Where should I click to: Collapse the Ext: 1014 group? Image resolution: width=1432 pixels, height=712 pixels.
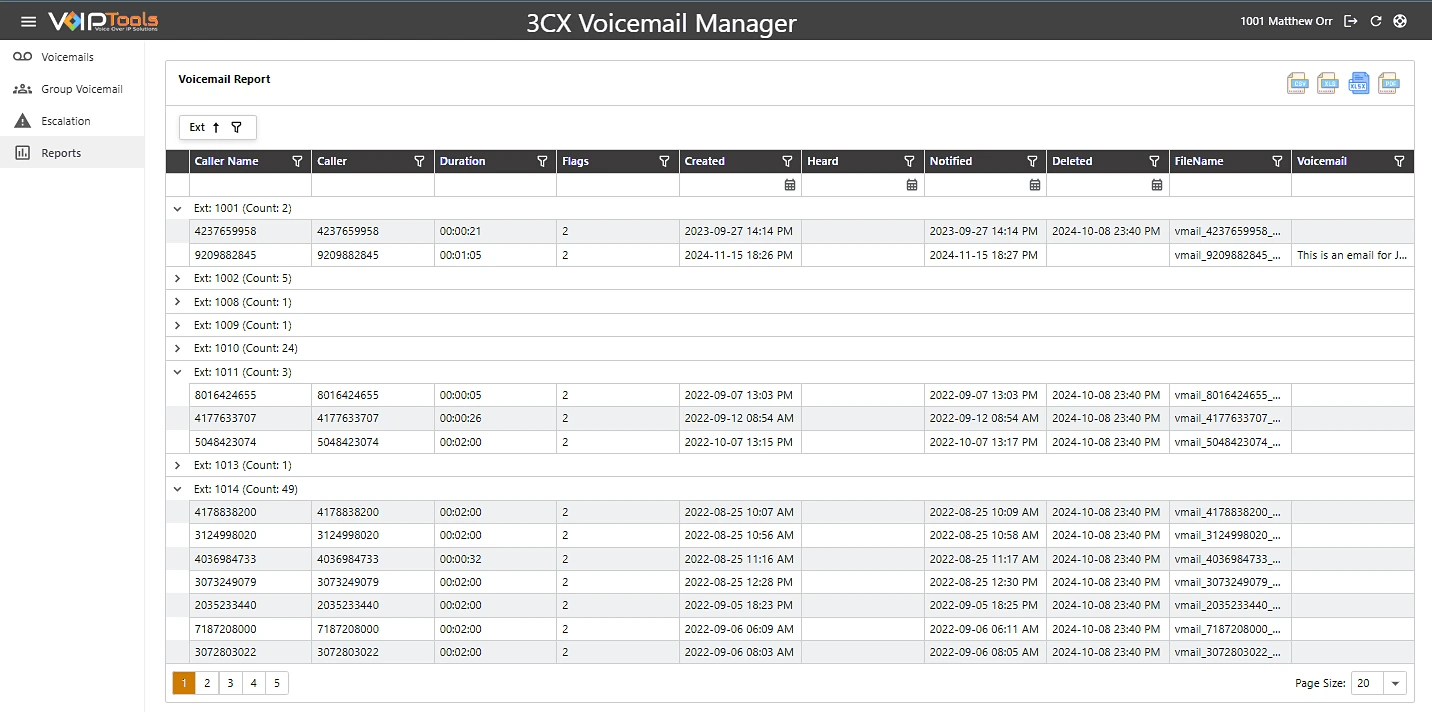coord(178,489)
